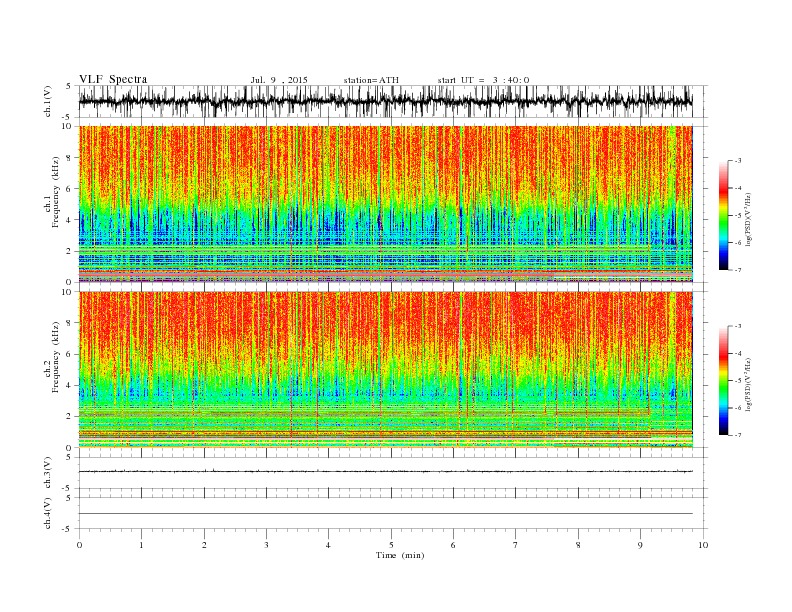
Task: Click the "station=ATH" header label
Action: 371,80
